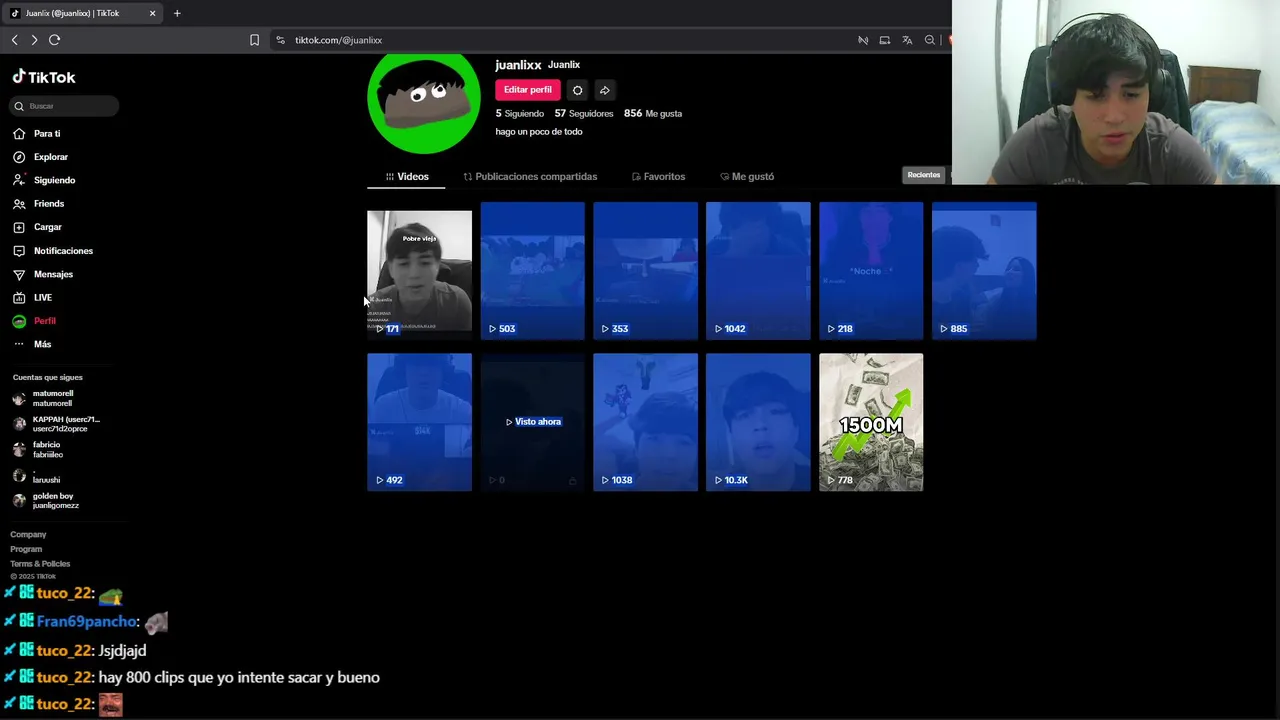Open 57 Seguidores followers list
The width and height of the screenshot is (1280, 720).
(x=584, y=113)
